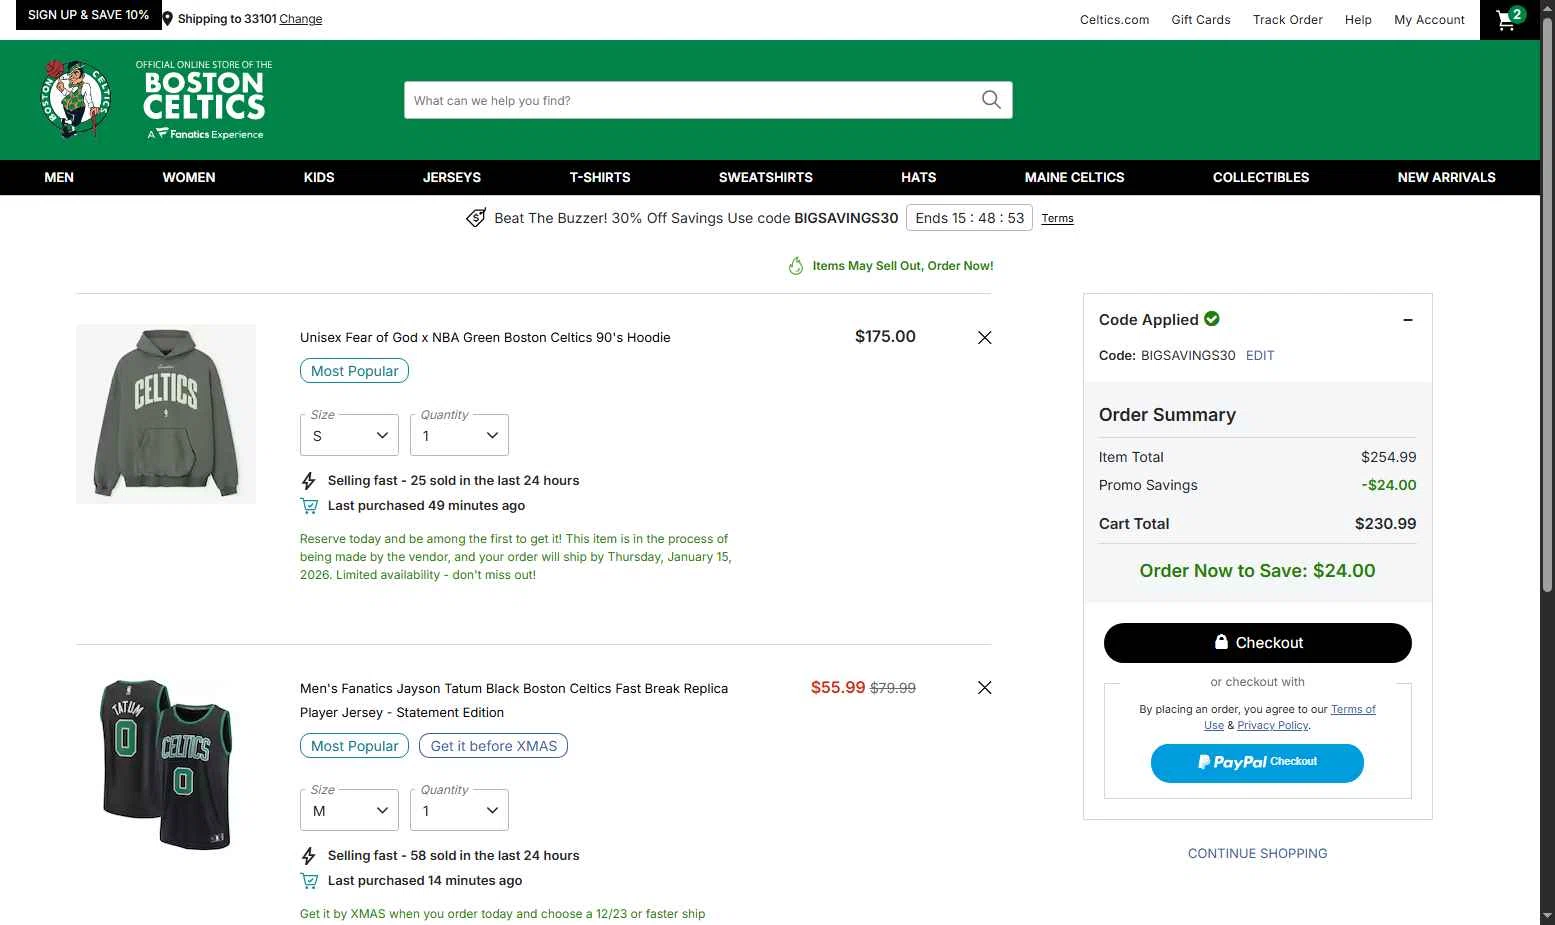Open the KIDS menu
The height and width of the screenshot is (925, 1555).
click(319, 177)
